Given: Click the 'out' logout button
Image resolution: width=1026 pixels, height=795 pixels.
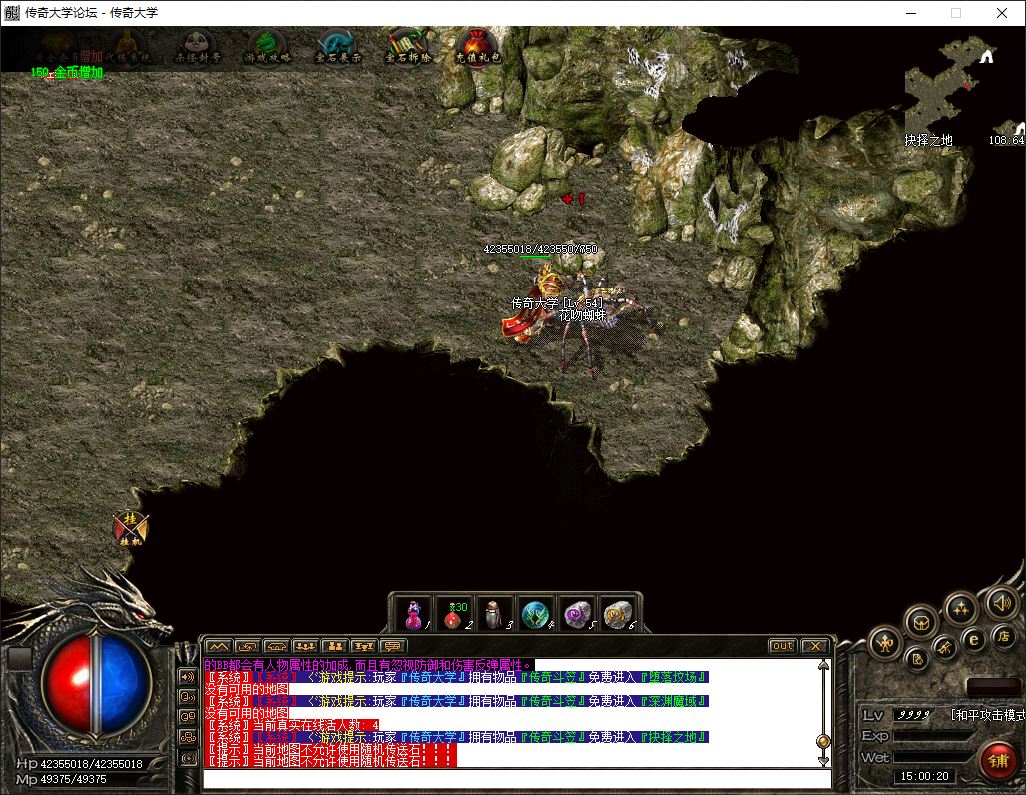Looking at the screenshot, I should point(783,646).
